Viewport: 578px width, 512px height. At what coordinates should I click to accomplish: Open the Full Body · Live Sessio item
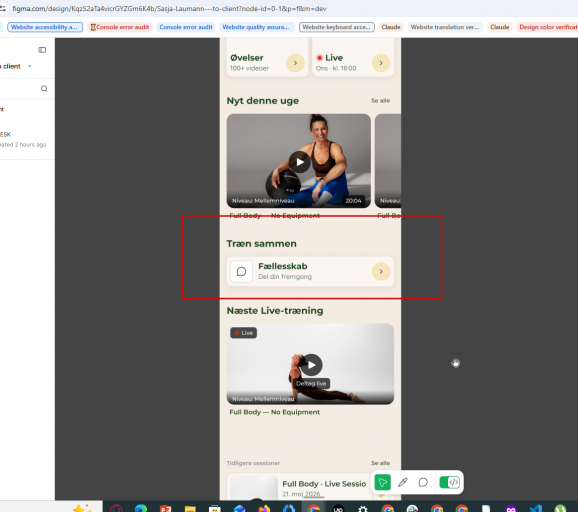click(x=324, y=484)
